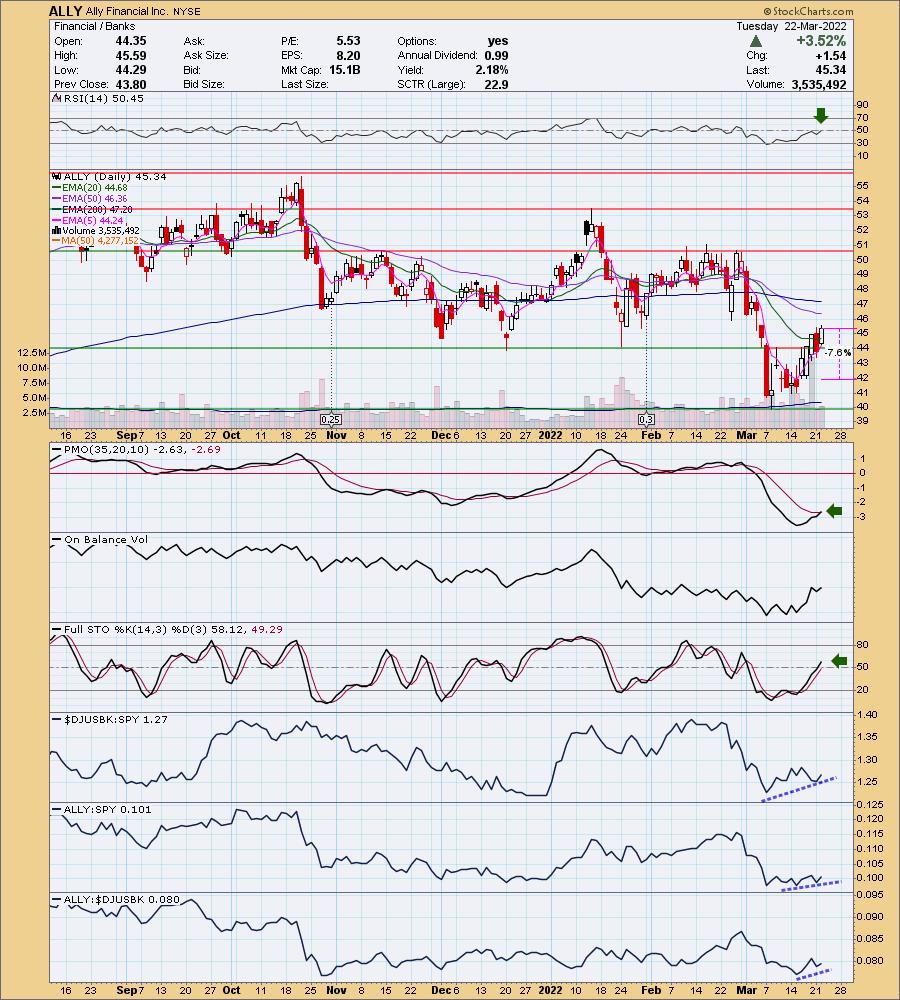This screenshot has height=1000, width=900.
Task: Click the EMA(200) 47.20 legend entry
Action: (x=92, y=209)
